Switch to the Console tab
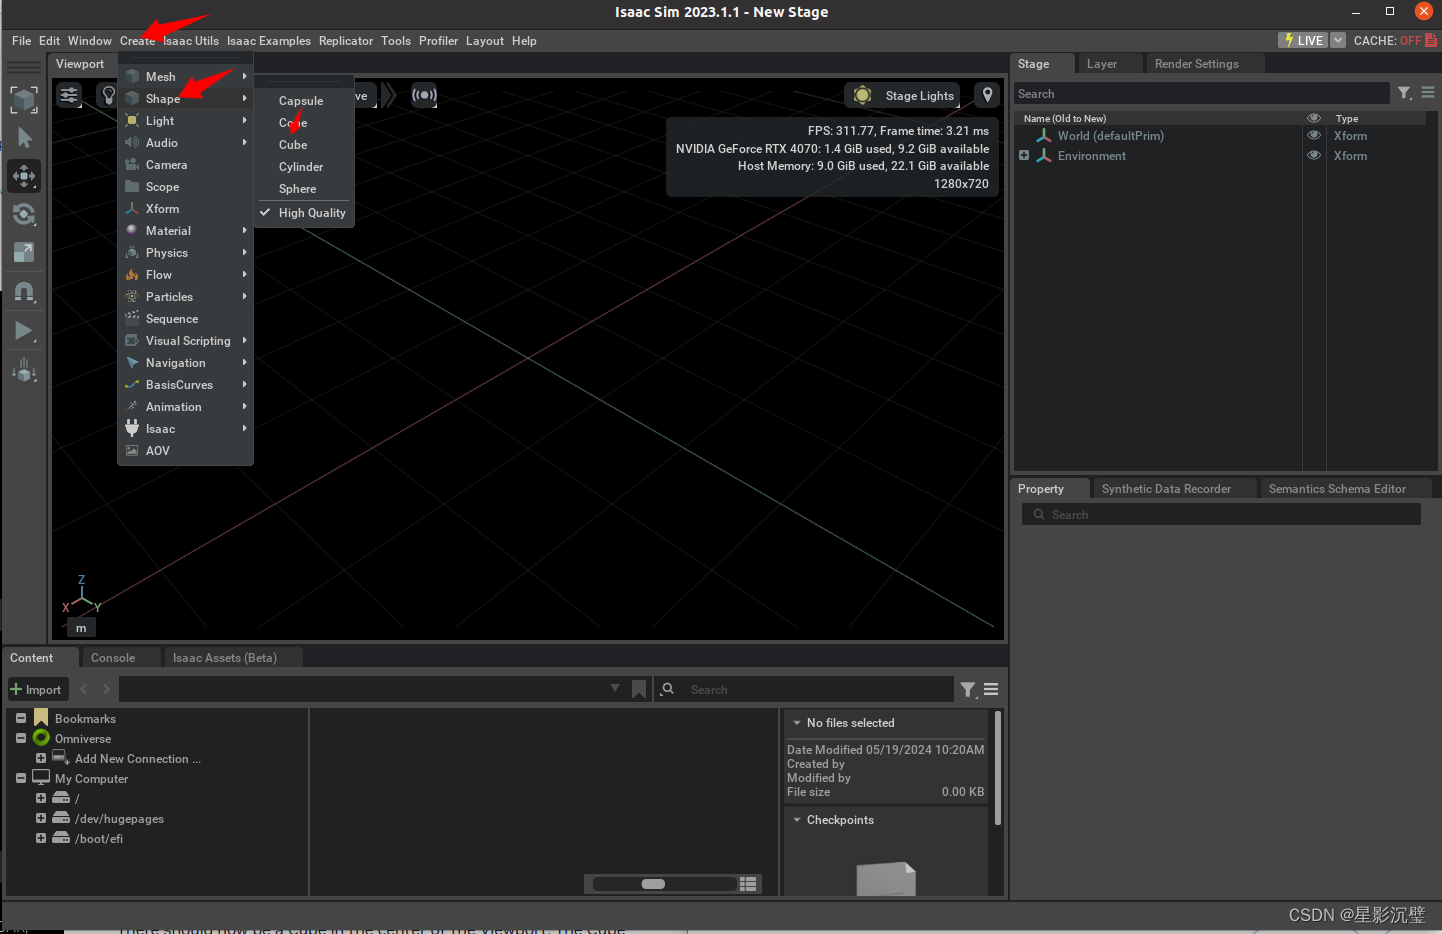Screen dimensions: 1442x934 (x=113, y=658)
